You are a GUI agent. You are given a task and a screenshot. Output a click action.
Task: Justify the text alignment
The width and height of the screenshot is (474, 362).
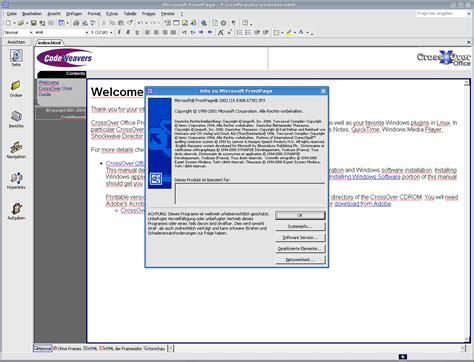[x=173, y=32]
